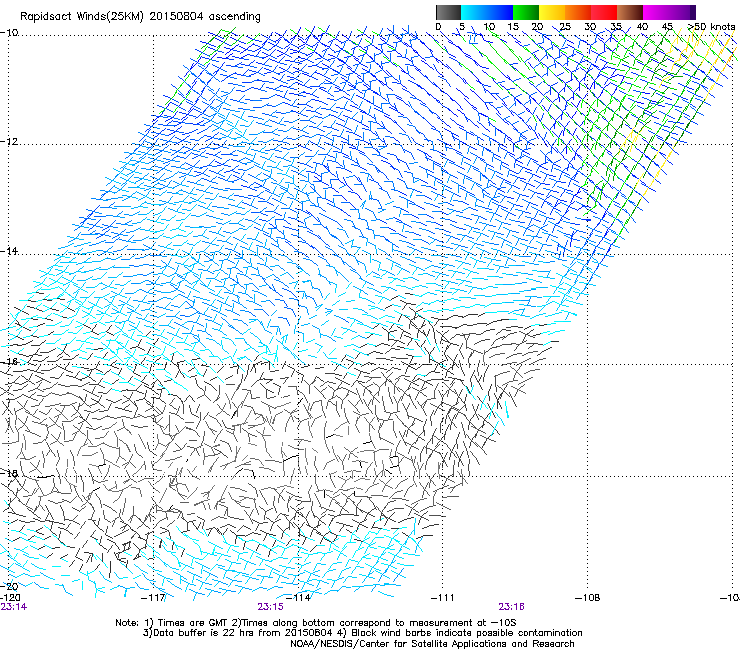The image size is (740, 650).
Task: Click the '15' label under the color scale
Action: [x=513, y=27]
